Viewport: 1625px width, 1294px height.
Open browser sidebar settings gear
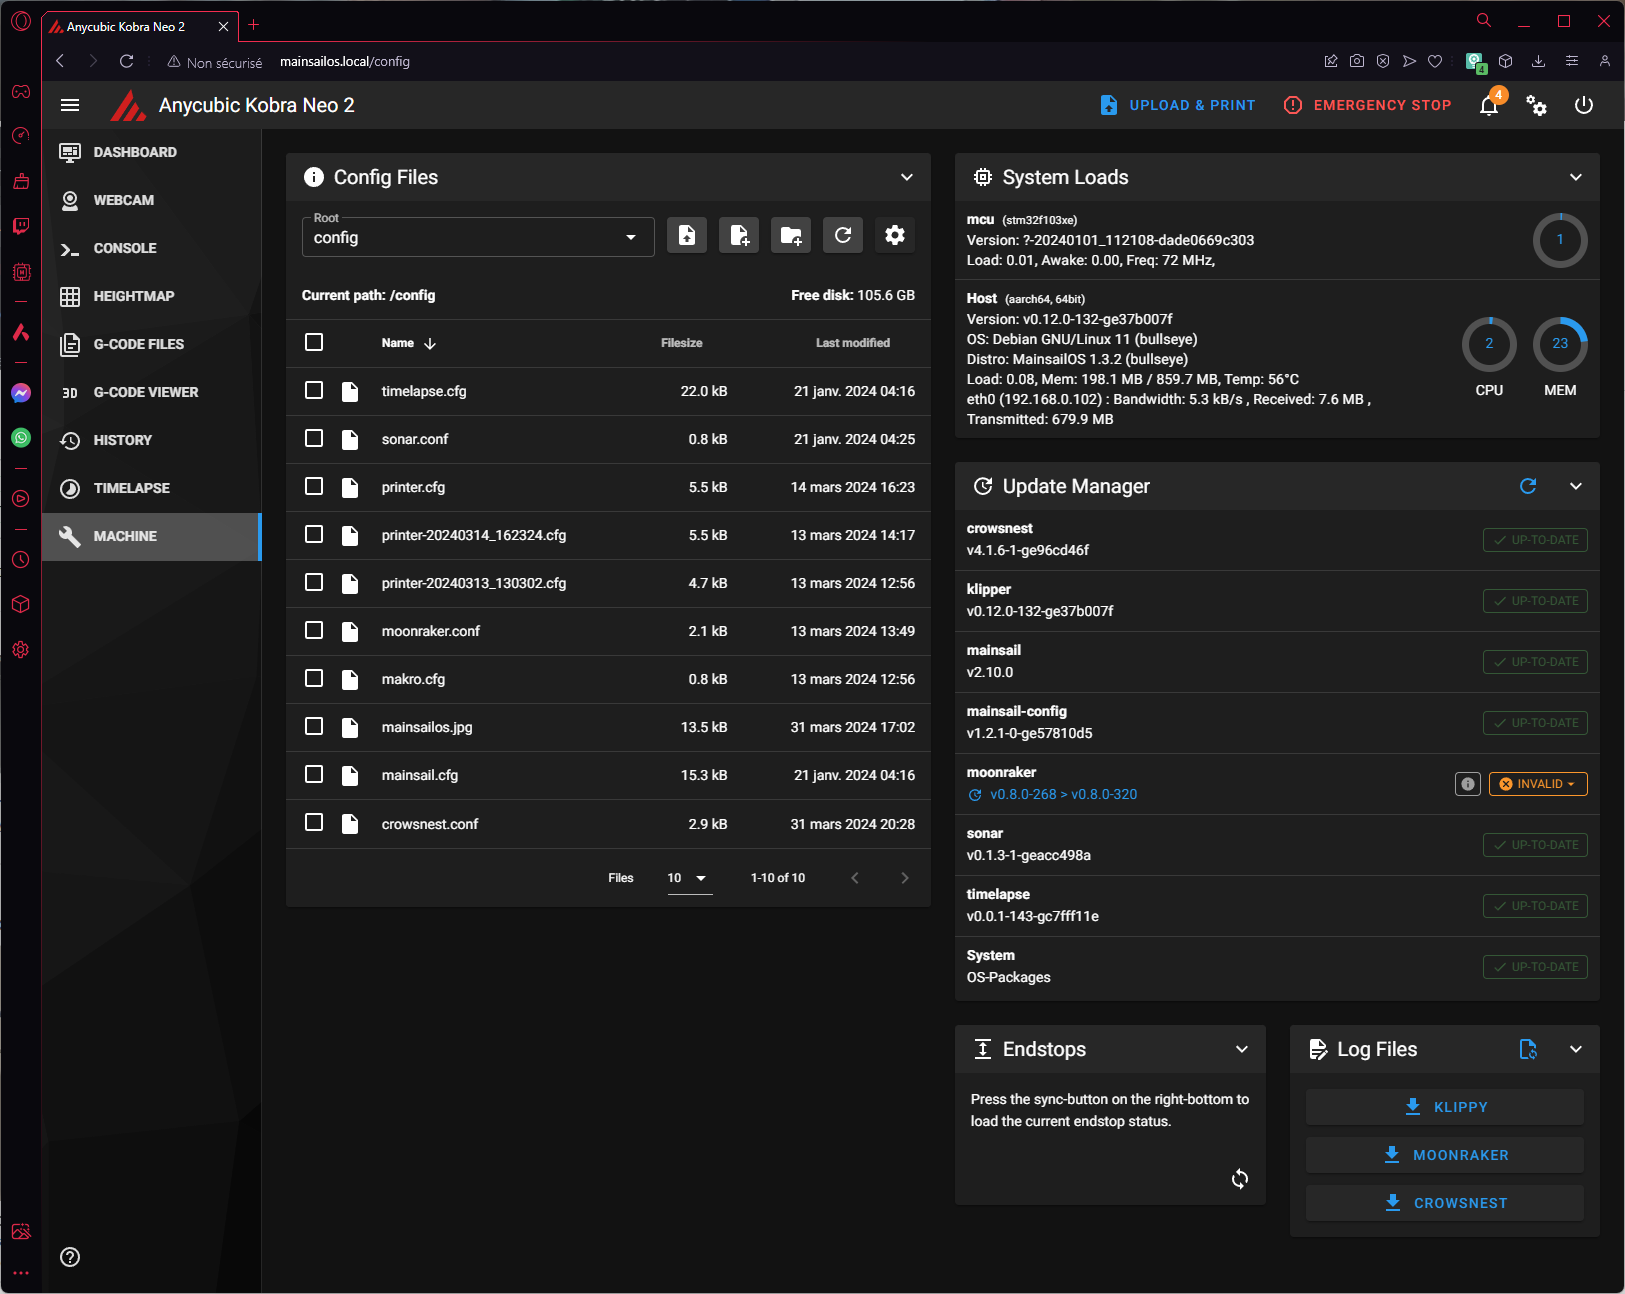21,649
